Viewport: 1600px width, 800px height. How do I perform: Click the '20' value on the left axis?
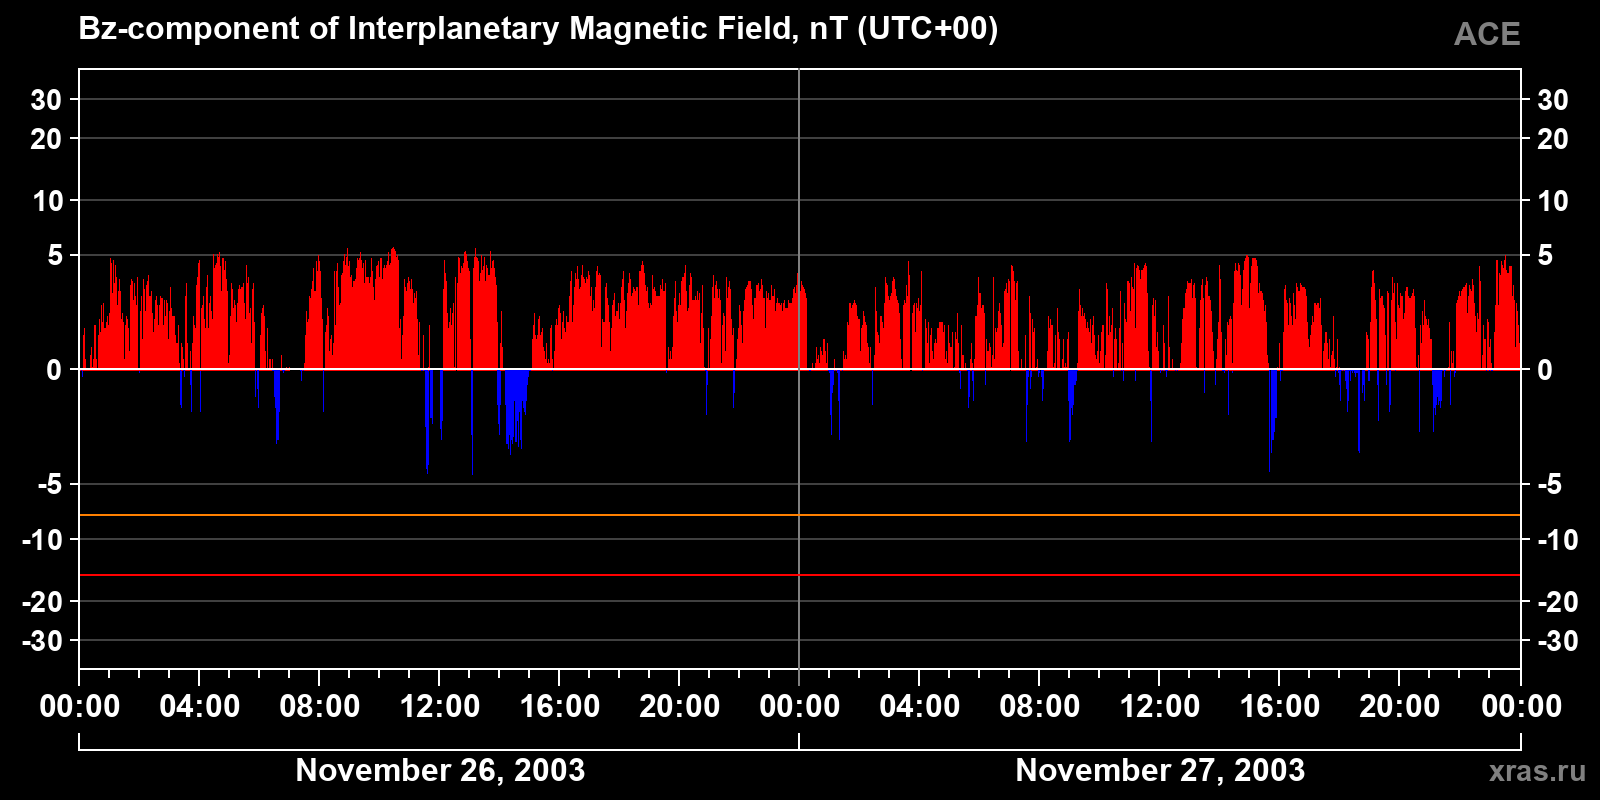pyautogui.click(x=46, y=139)
